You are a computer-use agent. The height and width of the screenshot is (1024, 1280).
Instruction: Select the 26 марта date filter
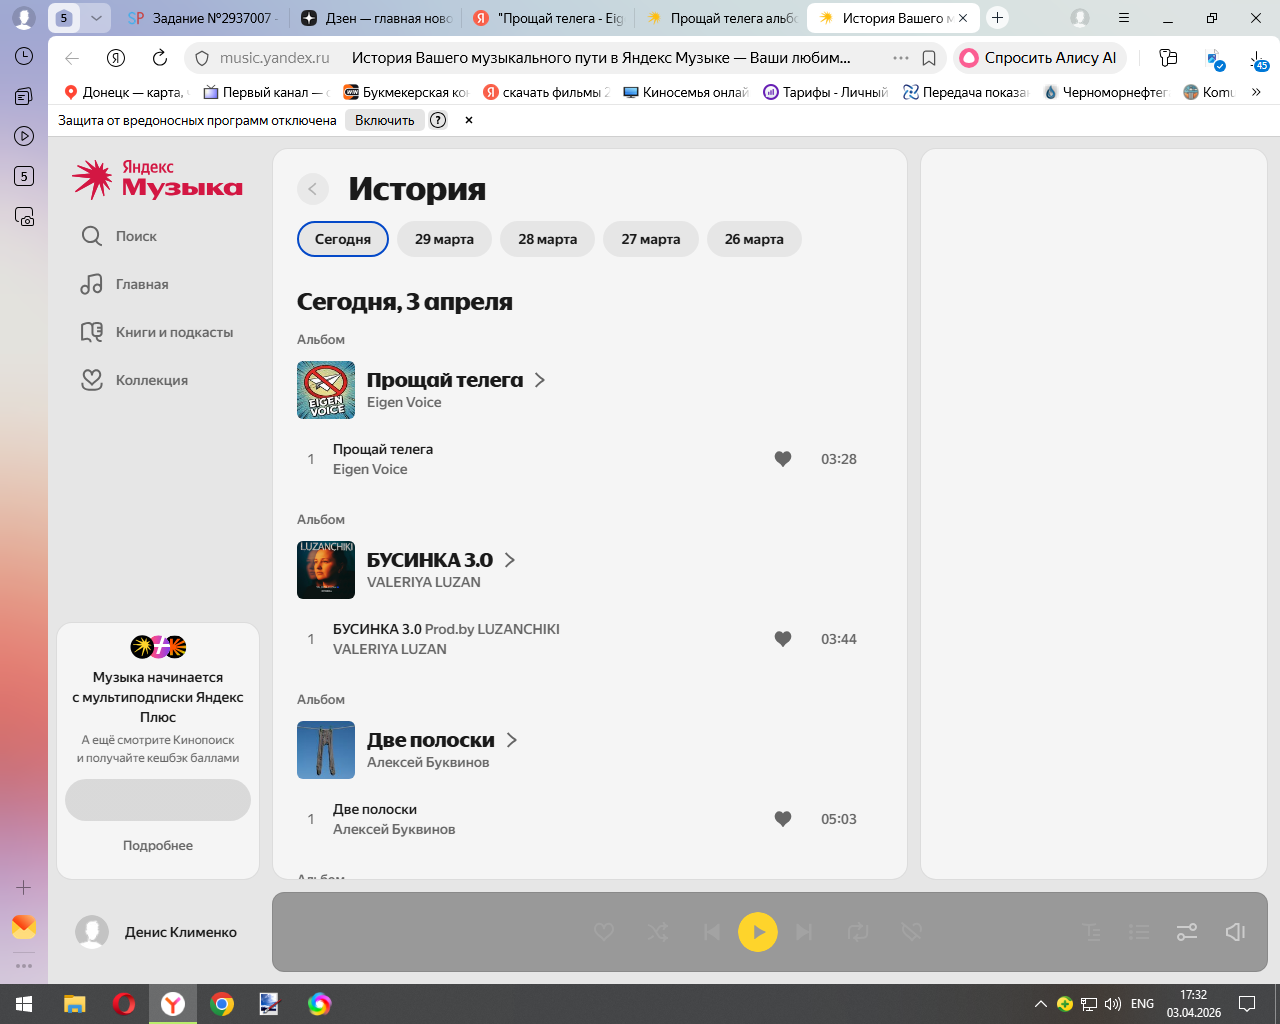pyautogui.click(x=754, y=239)
